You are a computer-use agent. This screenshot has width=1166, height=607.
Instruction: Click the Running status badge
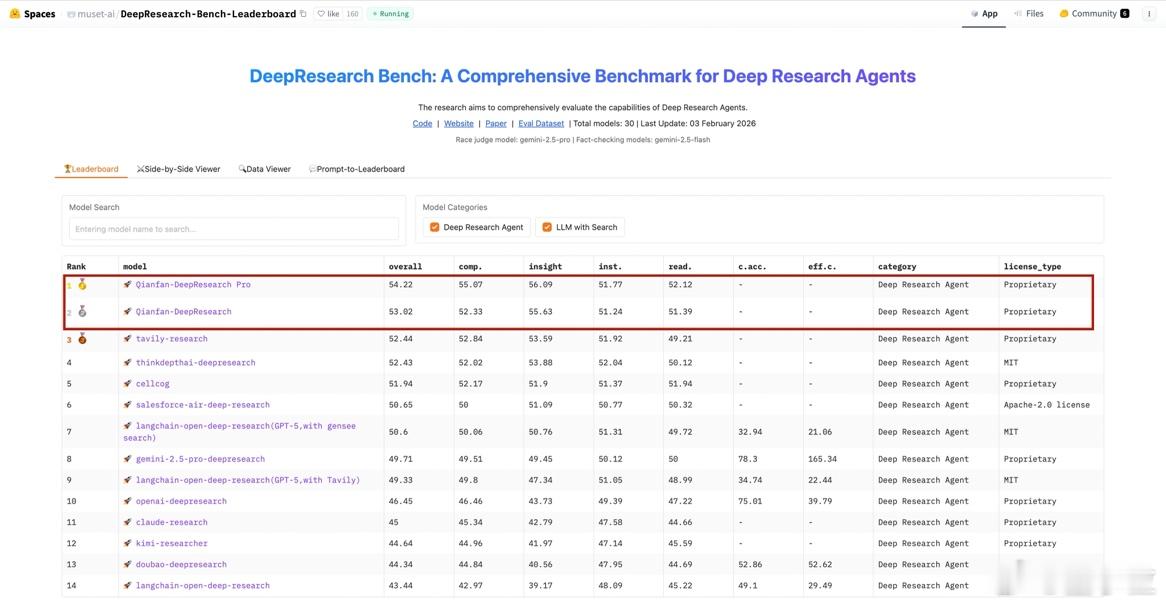pyautogui.click(x=390, y=13)
